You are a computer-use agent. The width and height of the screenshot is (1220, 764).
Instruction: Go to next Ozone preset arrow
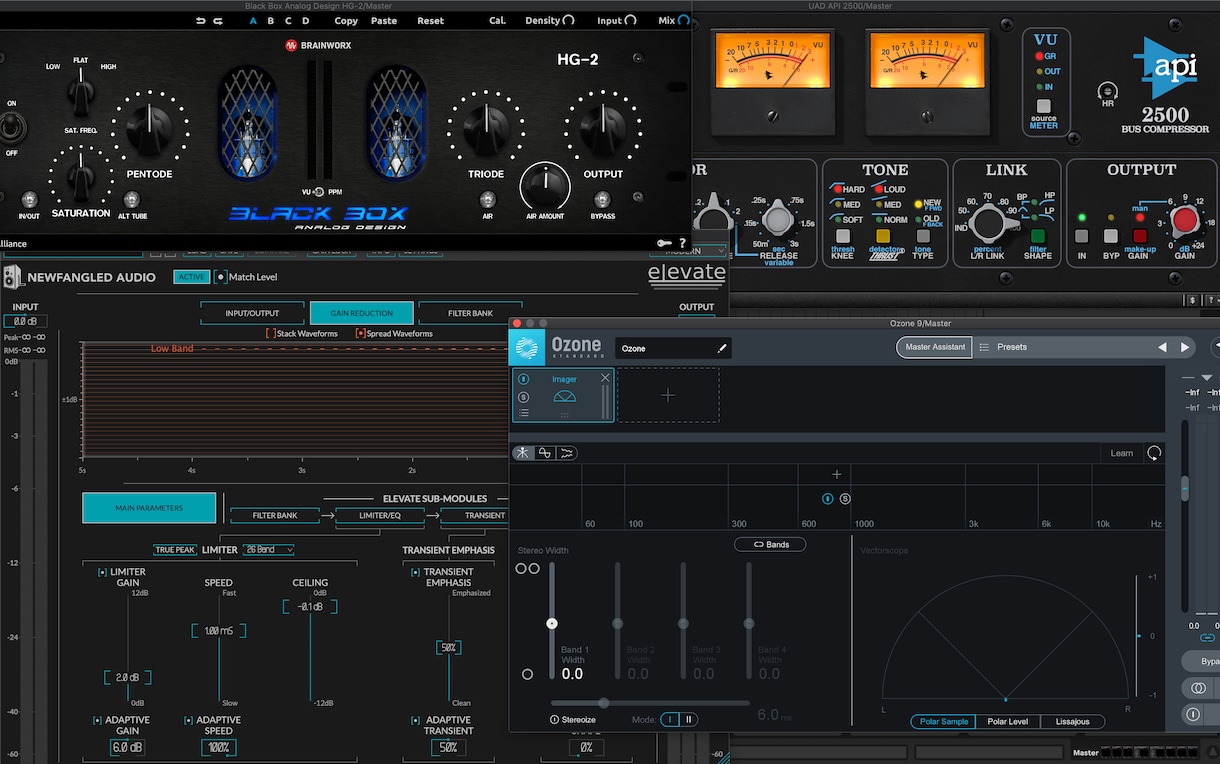coord(1185,347)
